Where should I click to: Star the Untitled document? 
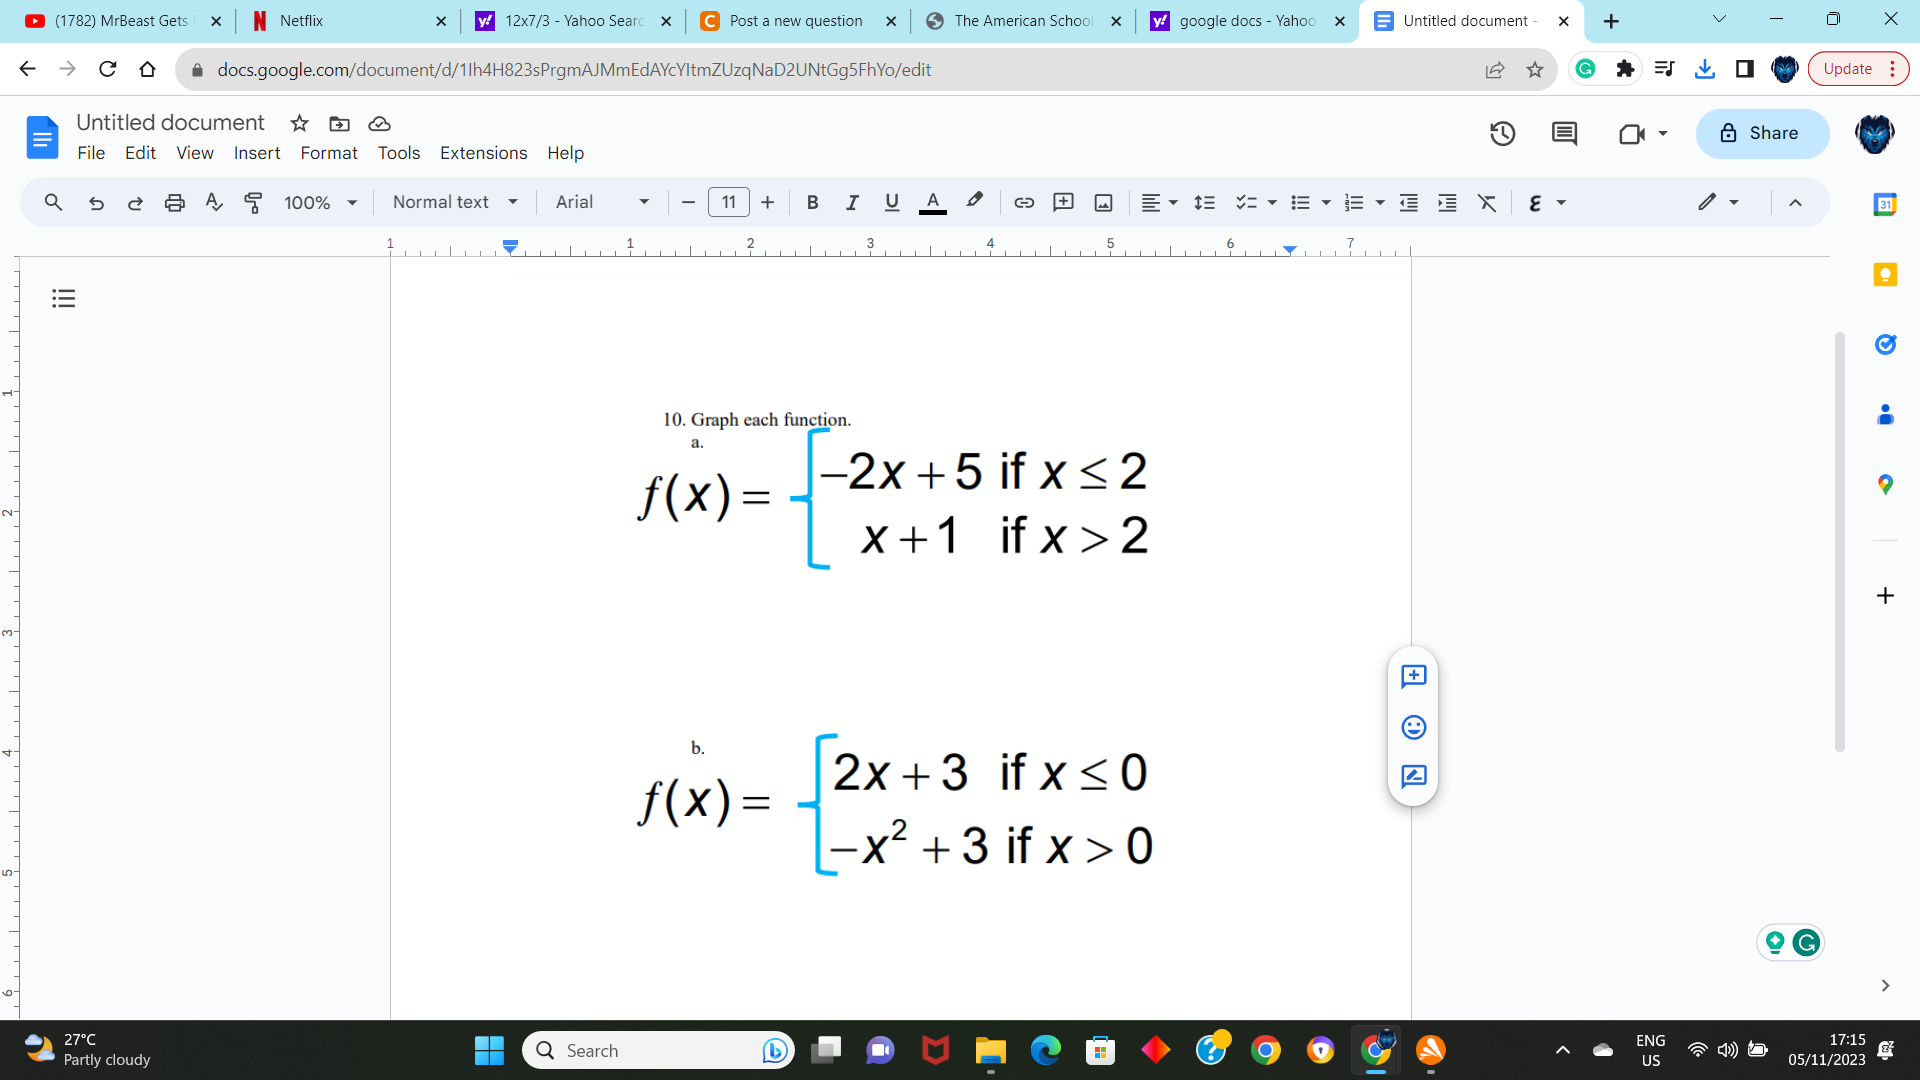(299, 123)
